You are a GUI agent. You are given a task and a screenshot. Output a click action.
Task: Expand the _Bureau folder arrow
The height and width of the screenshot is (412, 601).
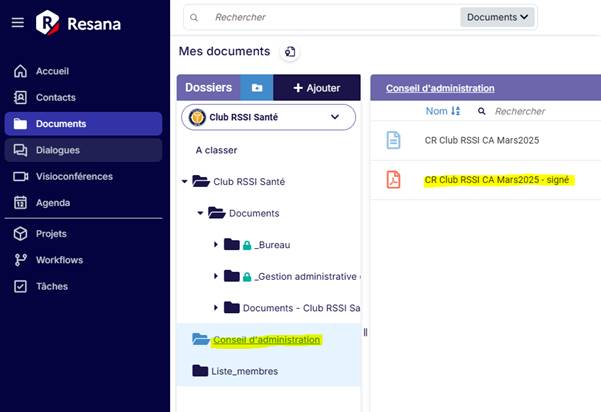pyautogui.click(x=216, y=245)
